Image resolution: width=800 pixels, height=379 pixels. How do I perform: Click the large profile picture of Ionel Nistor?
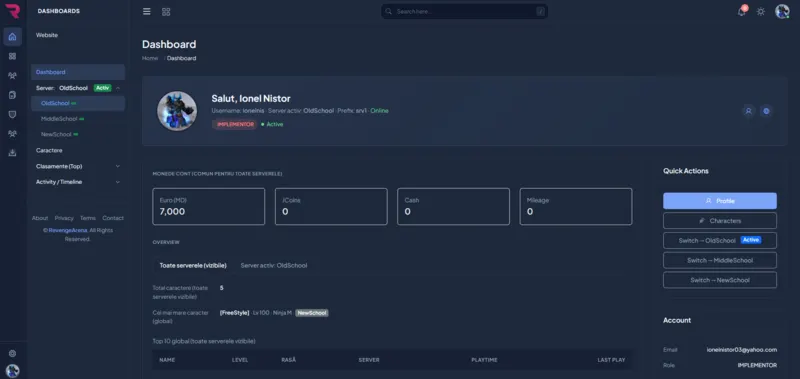(x=177, y=111)
